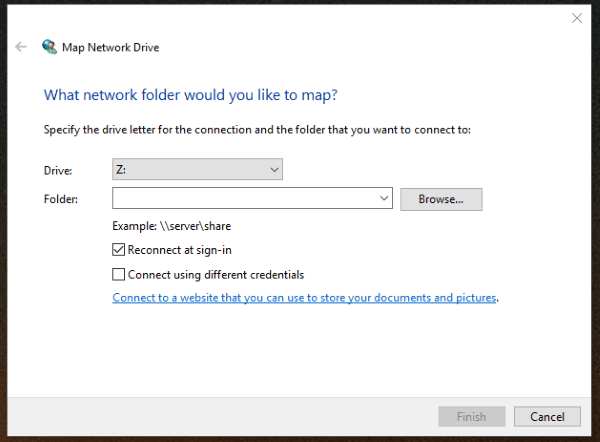Viewport: 600px width, 442px height.
Task: Click the 'Folder:' field label
Action: [x=60, y=199]
